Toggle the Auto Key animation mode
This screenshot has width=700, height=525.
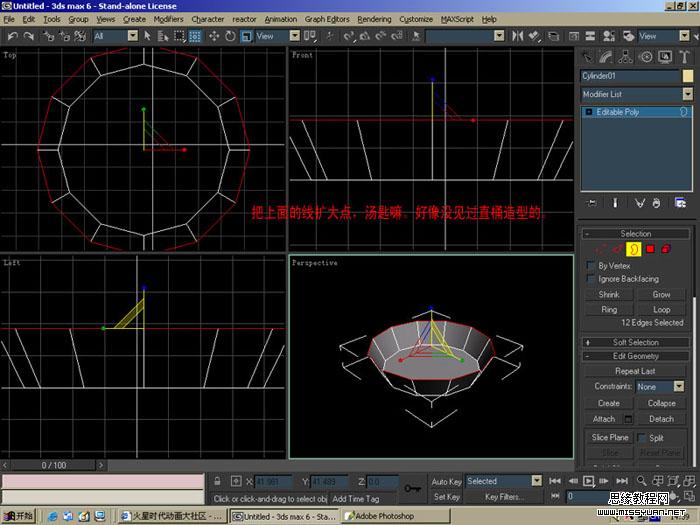click(446, 482)
